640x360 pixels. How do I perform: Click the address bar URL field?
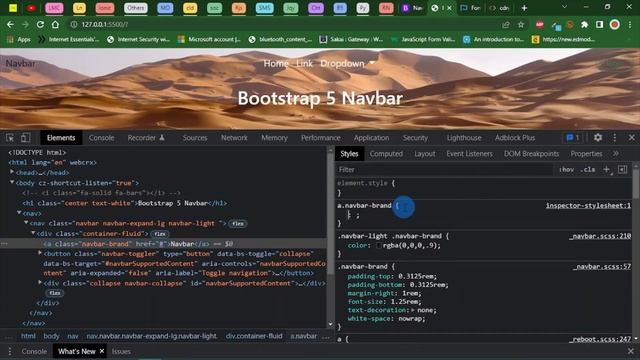point(286,24)
